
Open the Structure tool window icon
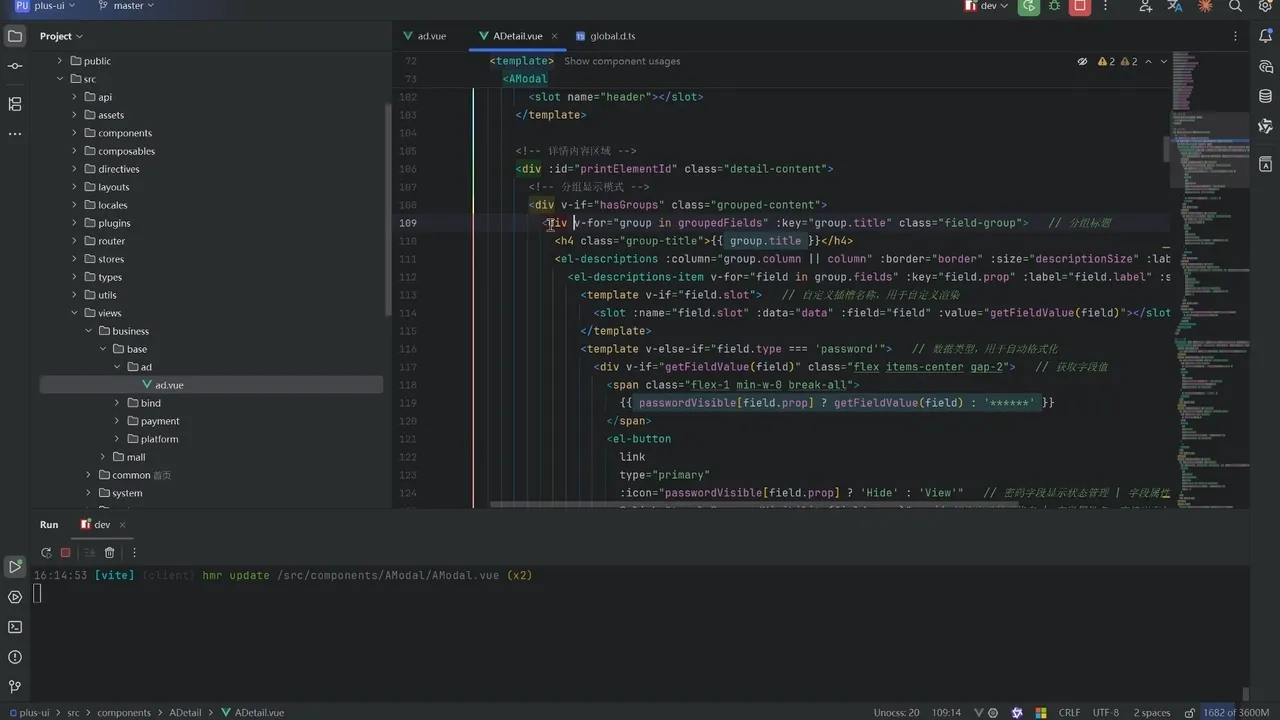pyautogui.click(x=15, y=104)
